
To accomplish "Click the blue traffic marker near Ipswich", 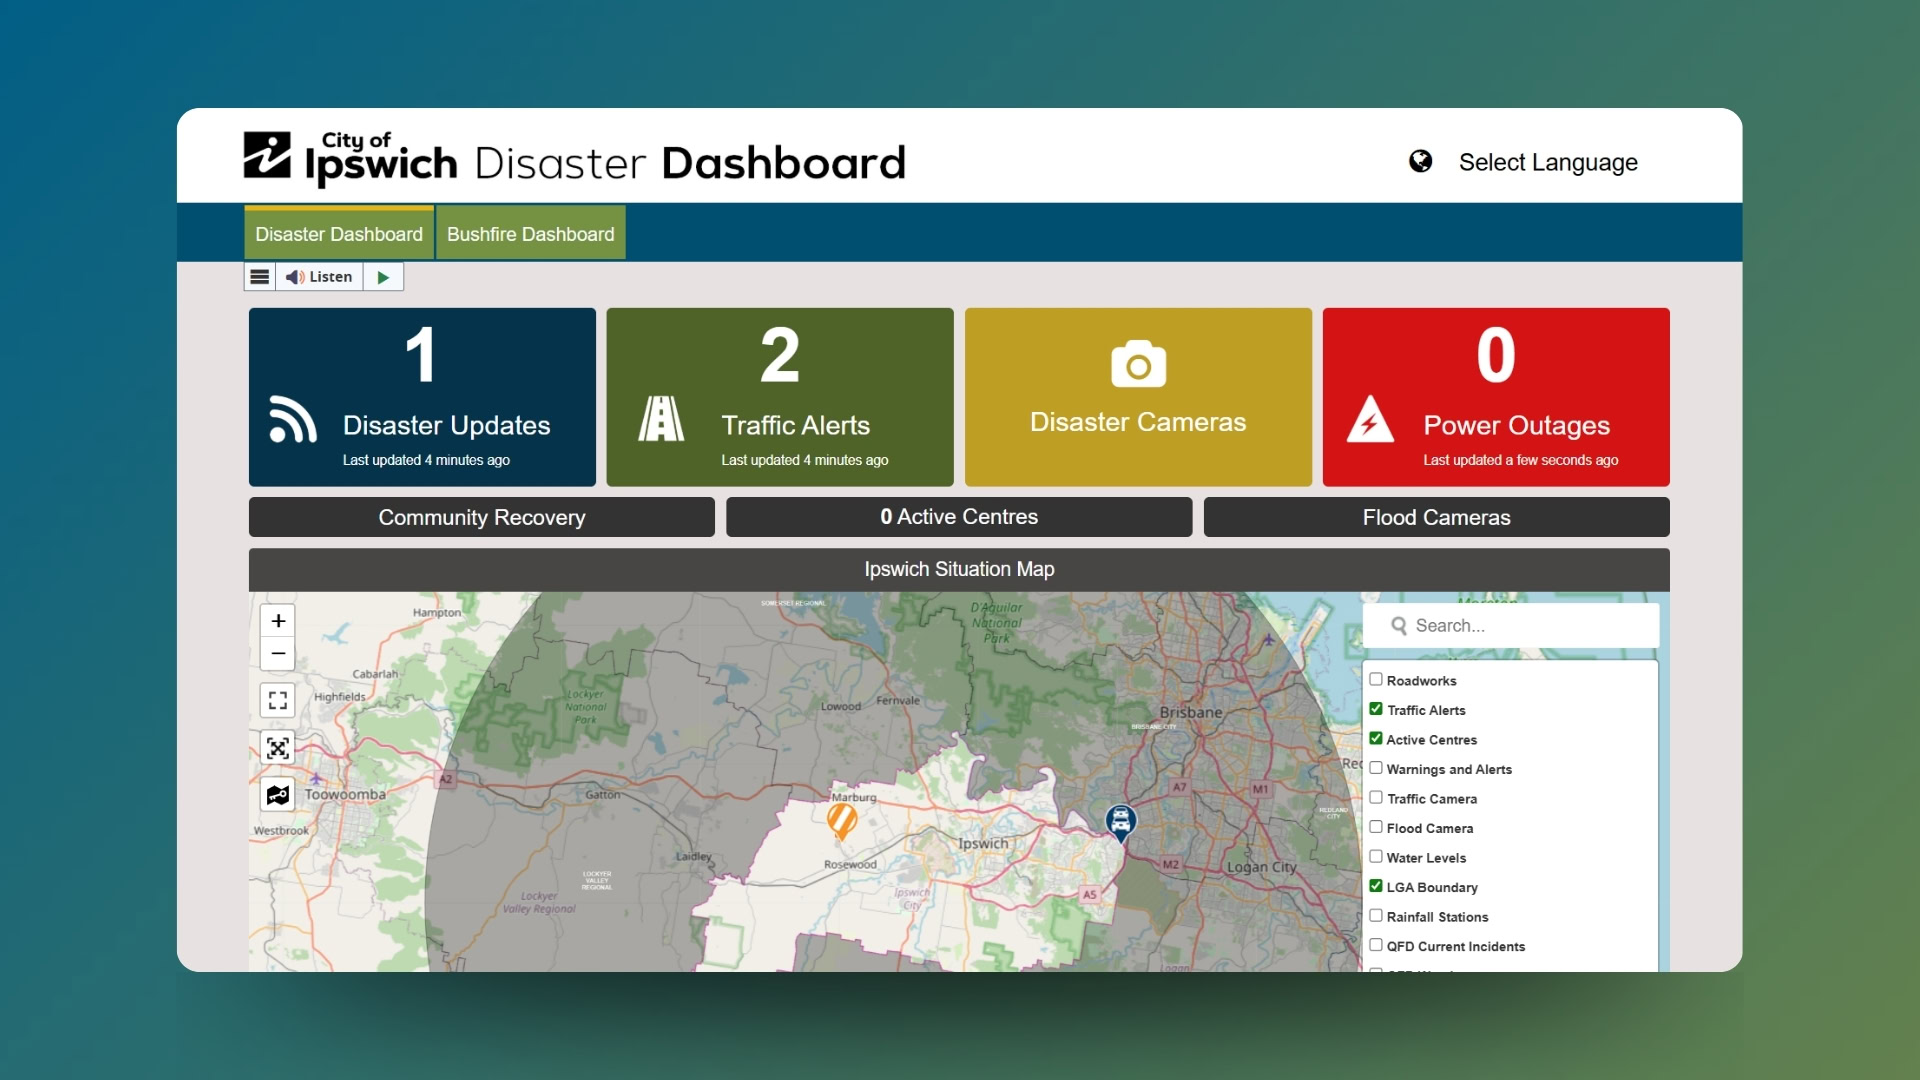I will tap(1121, 822).
